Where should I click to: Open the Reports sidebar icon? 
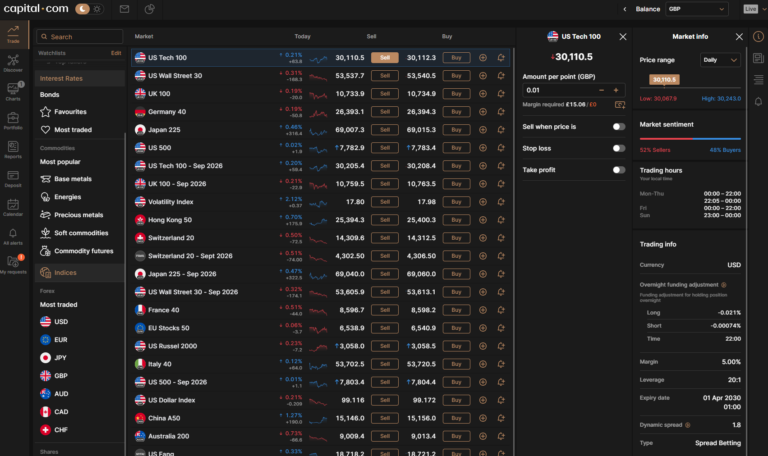coord(13,149)
